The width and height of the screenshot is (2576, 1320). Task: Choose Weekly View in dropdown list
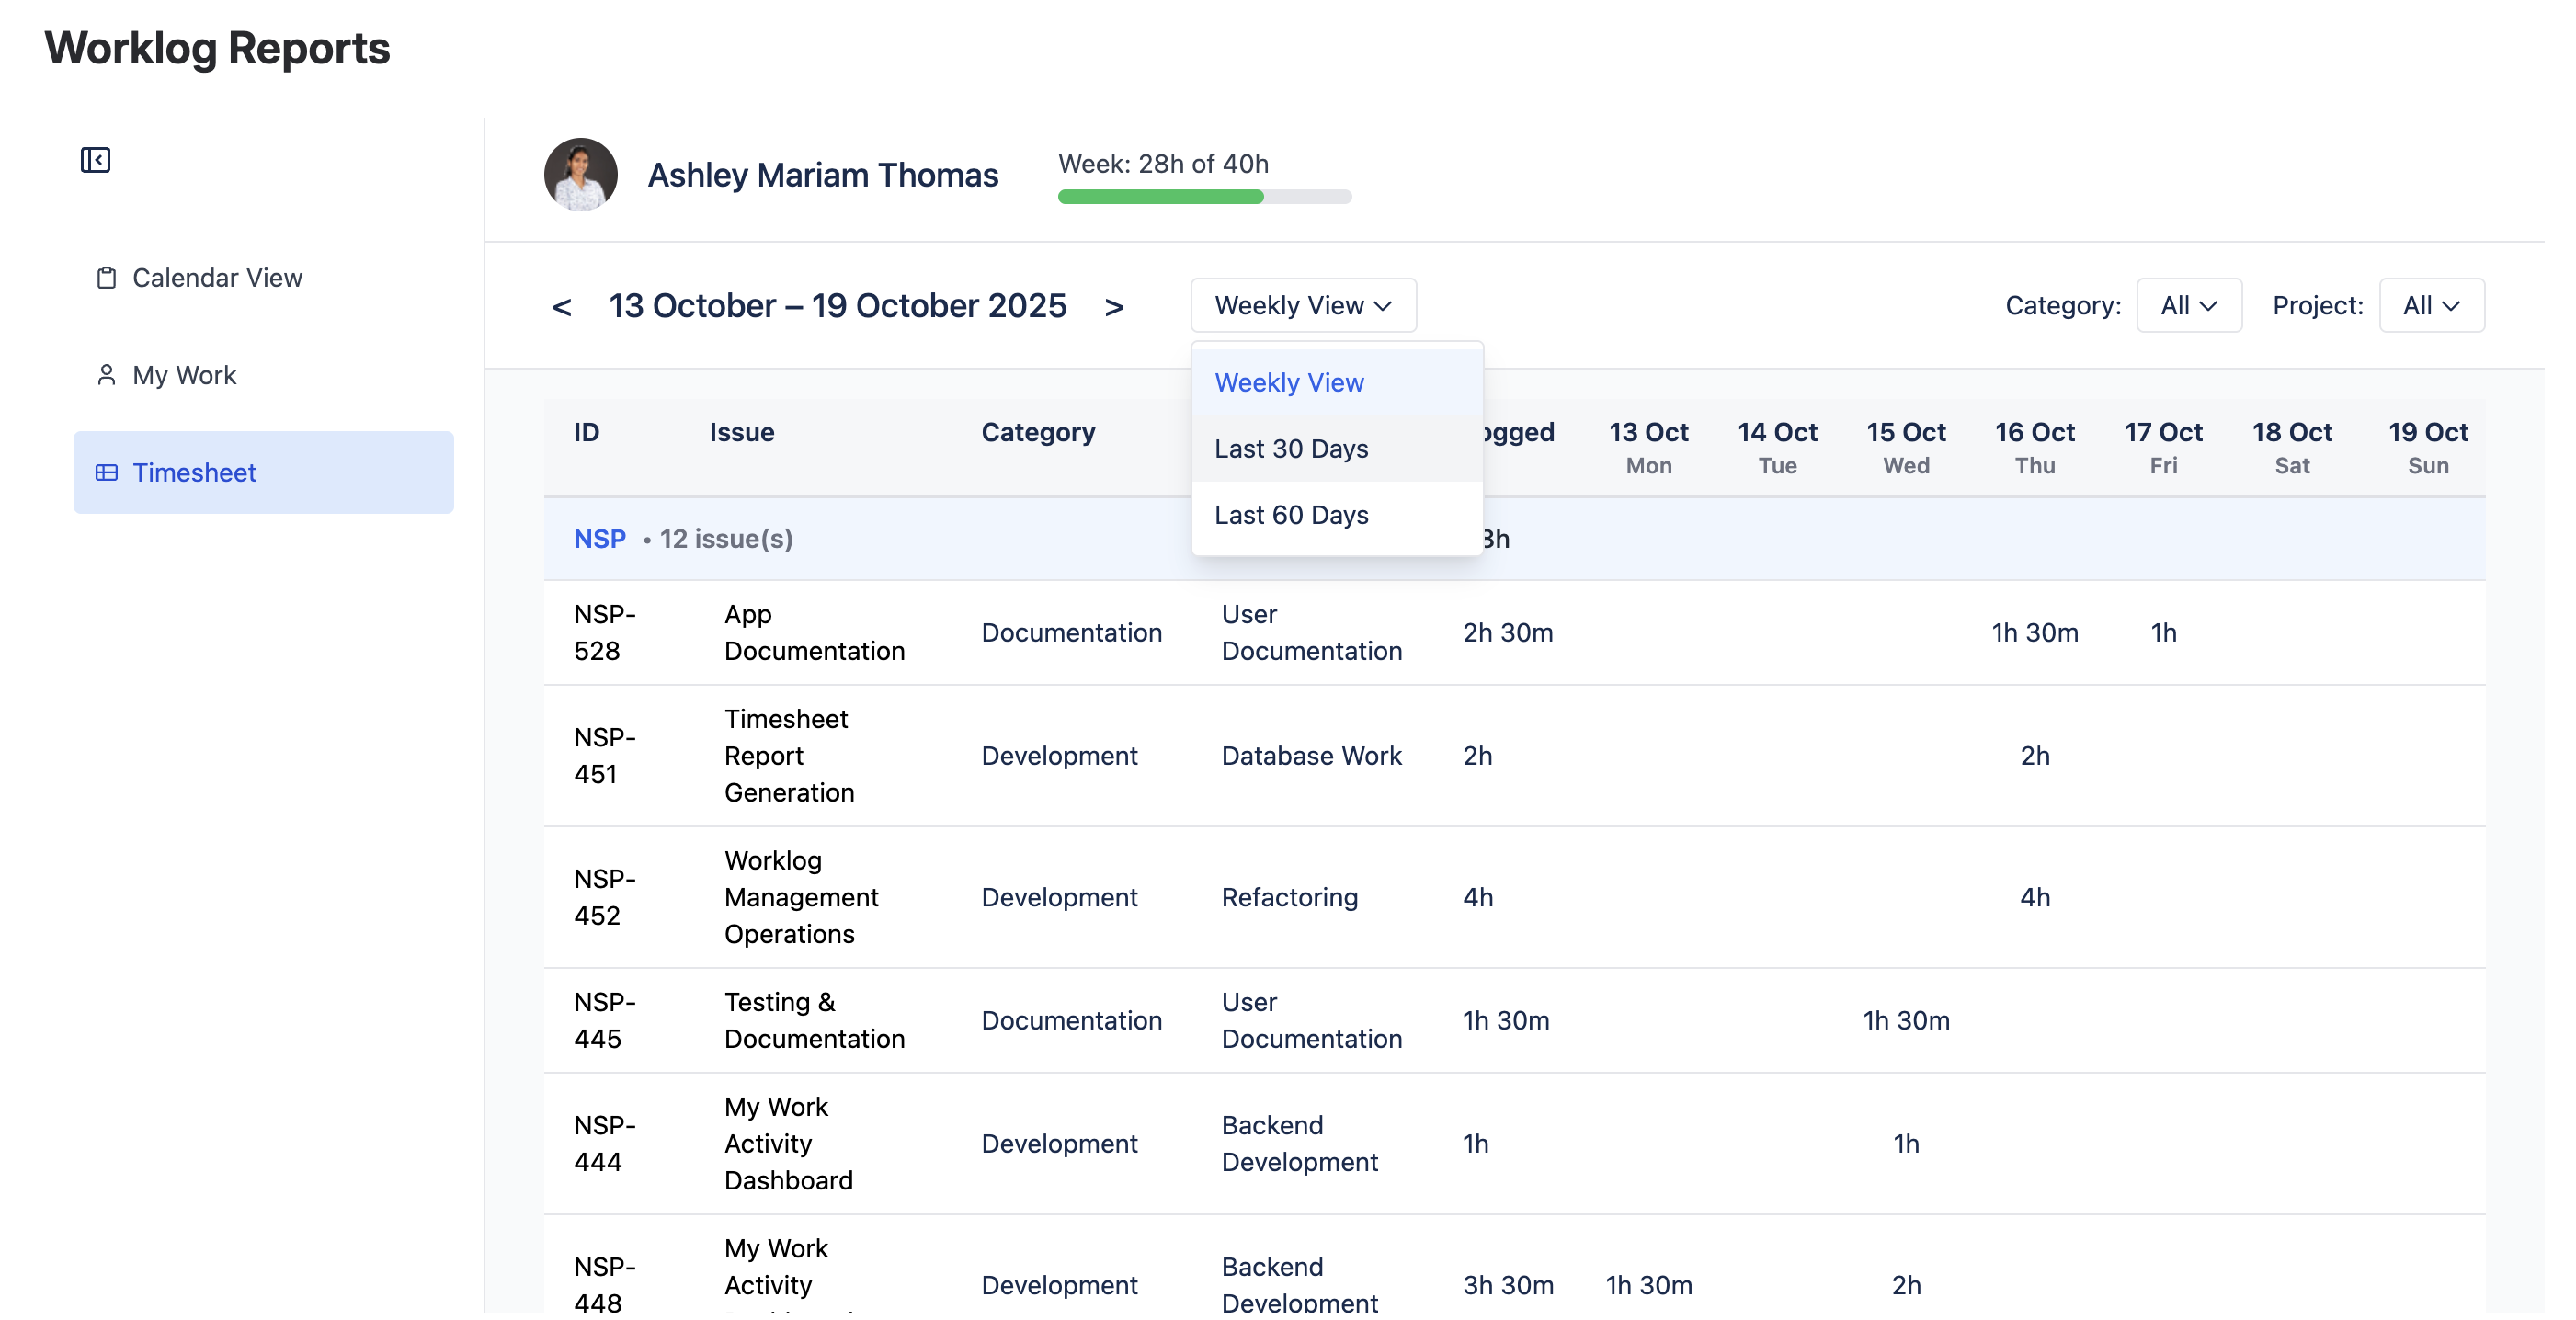coord(1288,383)
